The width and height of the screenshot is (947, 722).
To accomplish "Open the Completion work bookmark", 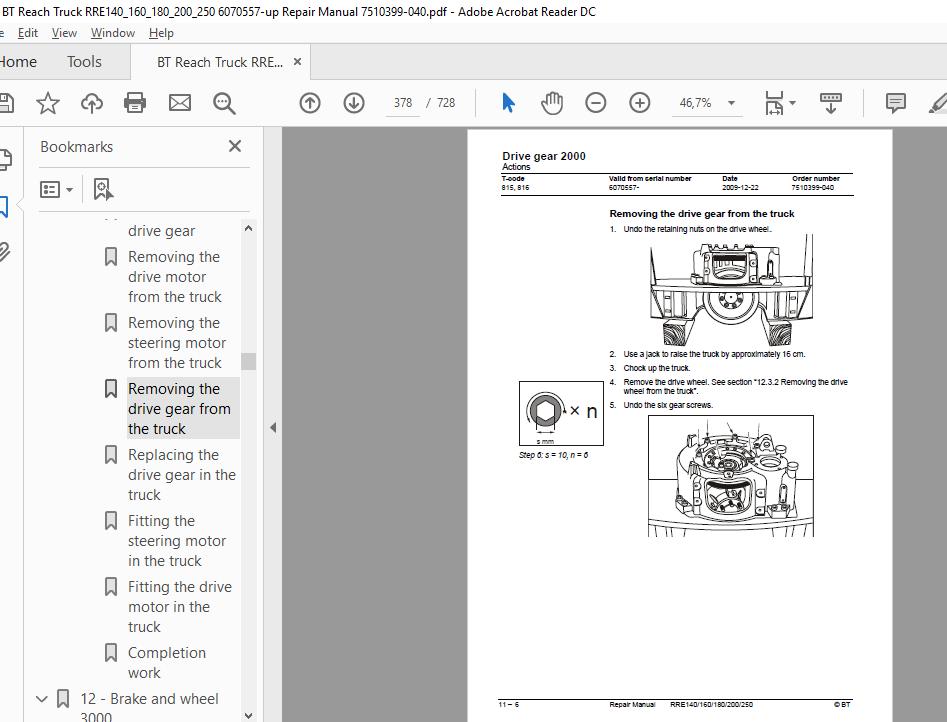I will click(167, 663).
